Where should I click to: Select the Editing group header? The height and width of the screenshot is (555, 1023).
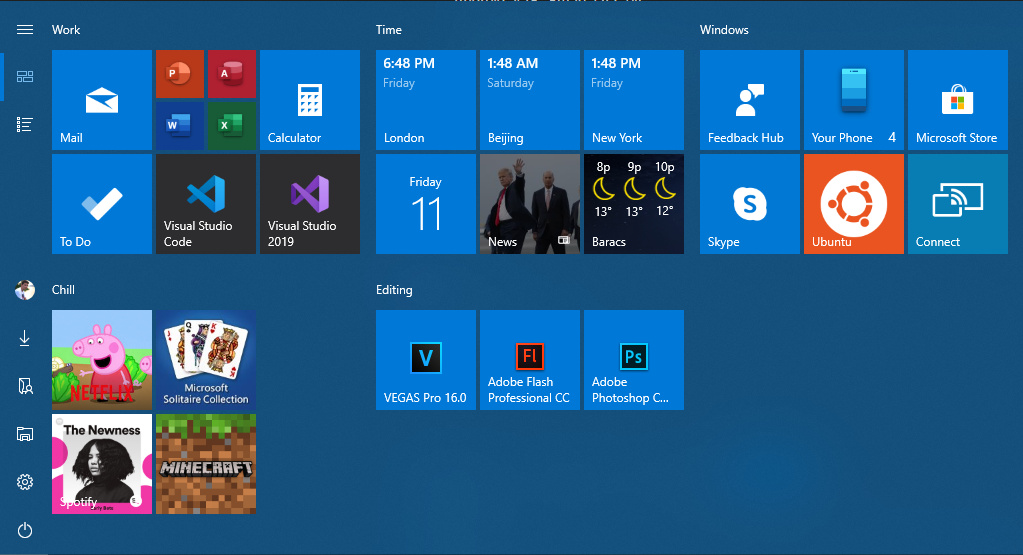[394, 290]
